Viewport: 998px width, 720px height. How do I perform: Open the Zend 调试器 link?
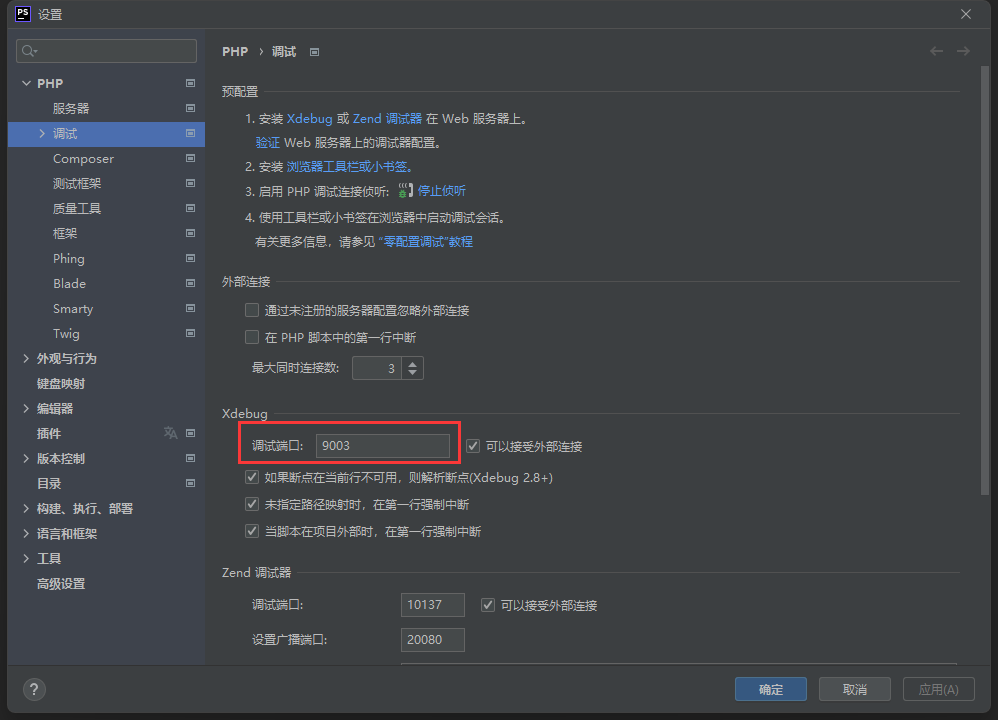click(x=388, y=118)
